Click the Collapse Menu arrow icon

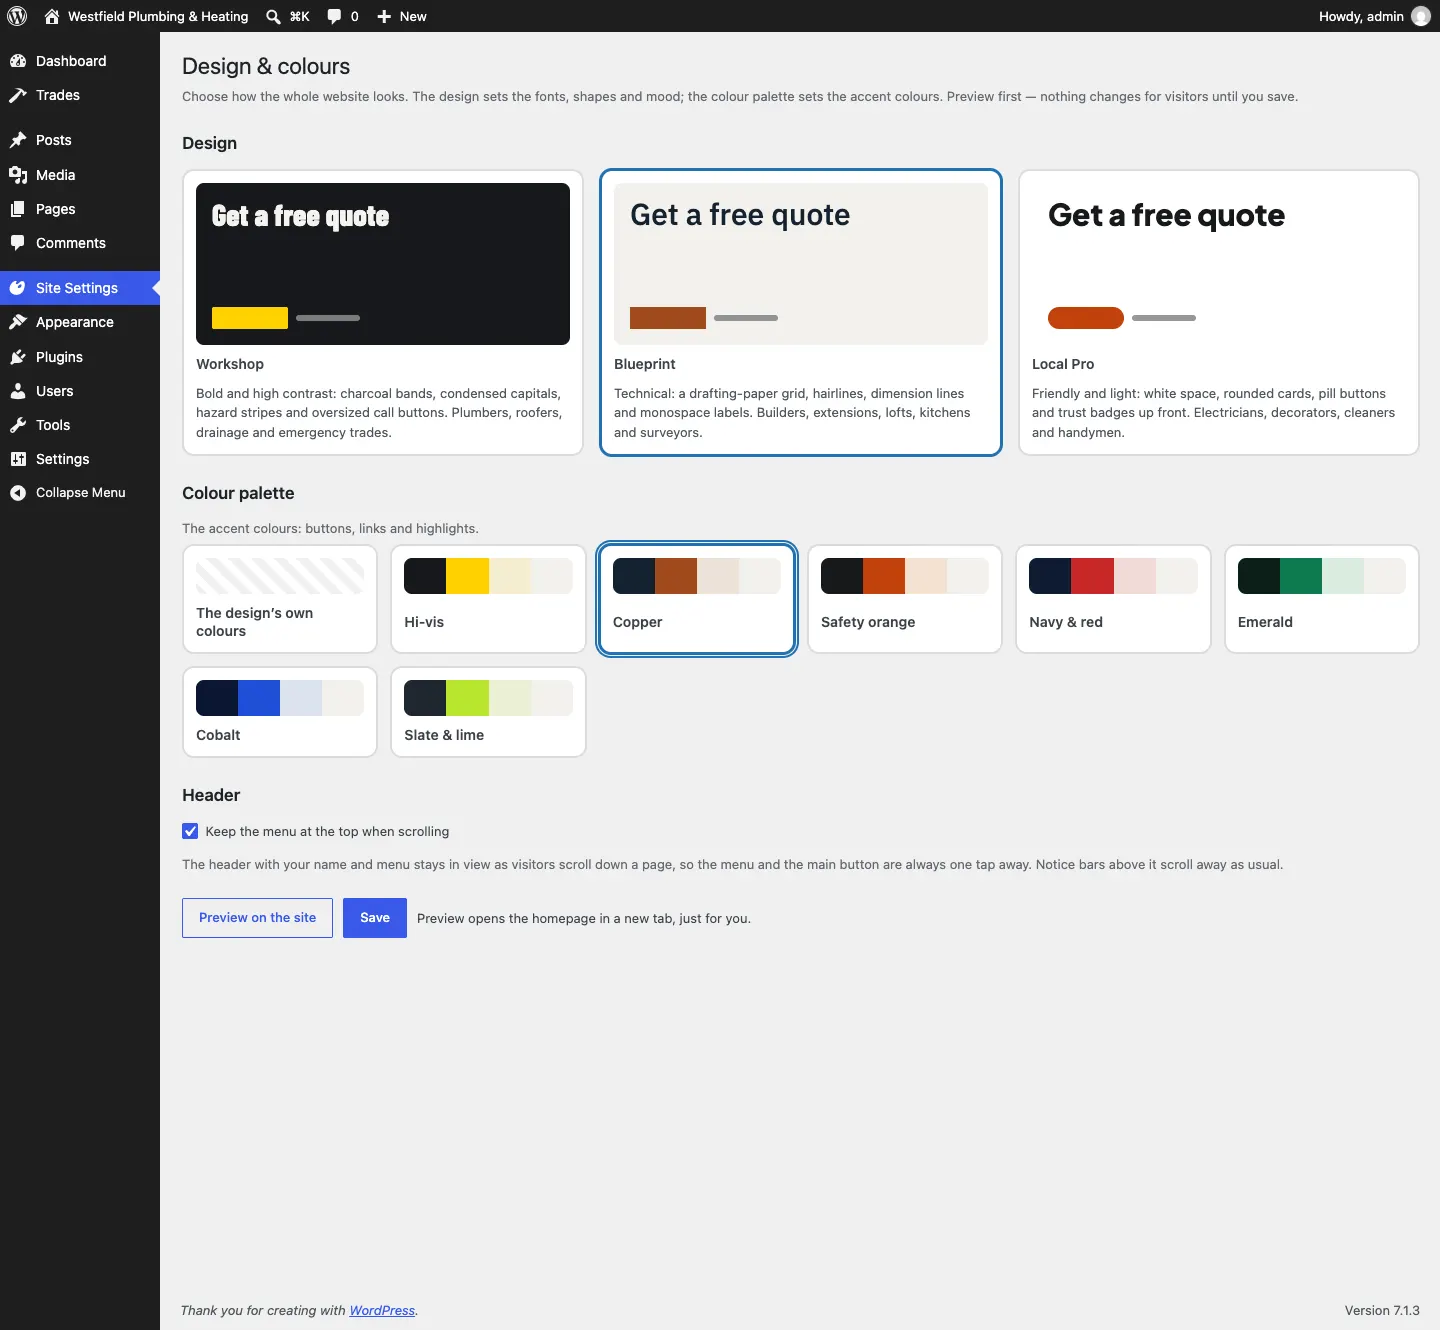[17, 493]
